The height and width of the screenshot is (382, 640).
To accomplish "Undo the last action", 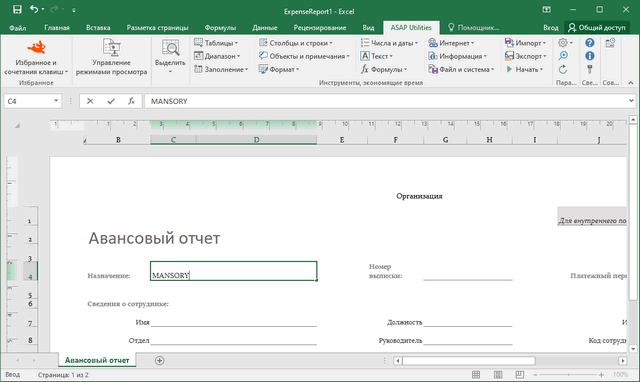I will click(x=34, y=9).
